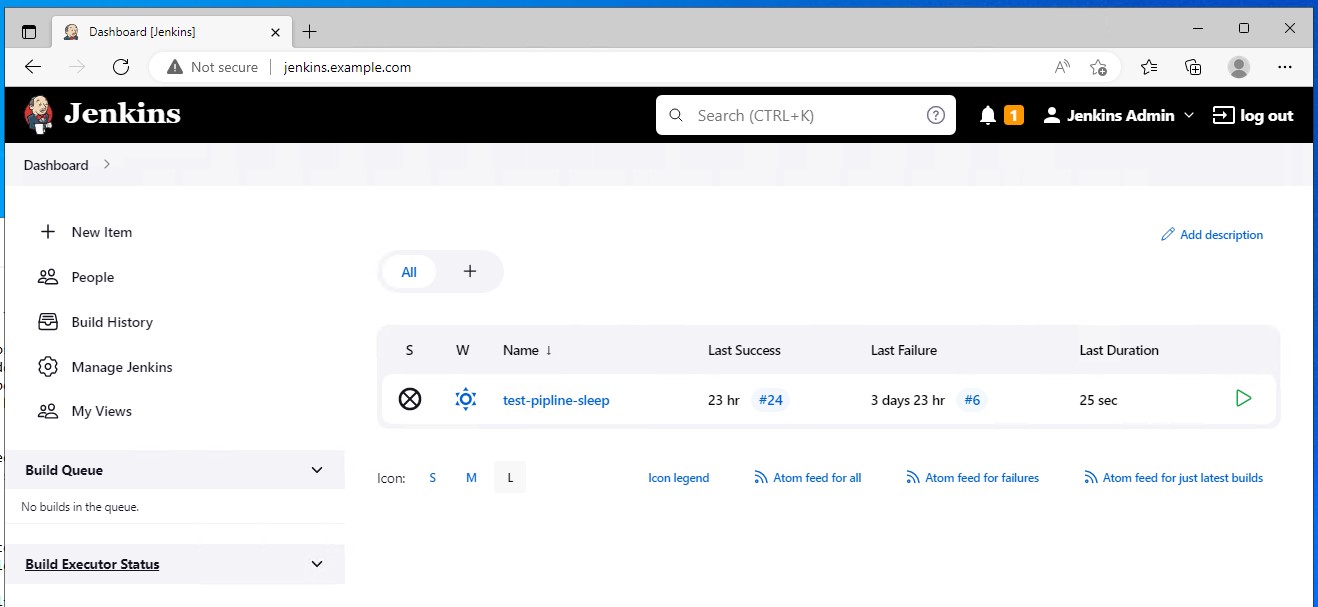Collapse the Build Queue panel
The height and width of the screenshot is (607, 1318).
click(317, 470)
